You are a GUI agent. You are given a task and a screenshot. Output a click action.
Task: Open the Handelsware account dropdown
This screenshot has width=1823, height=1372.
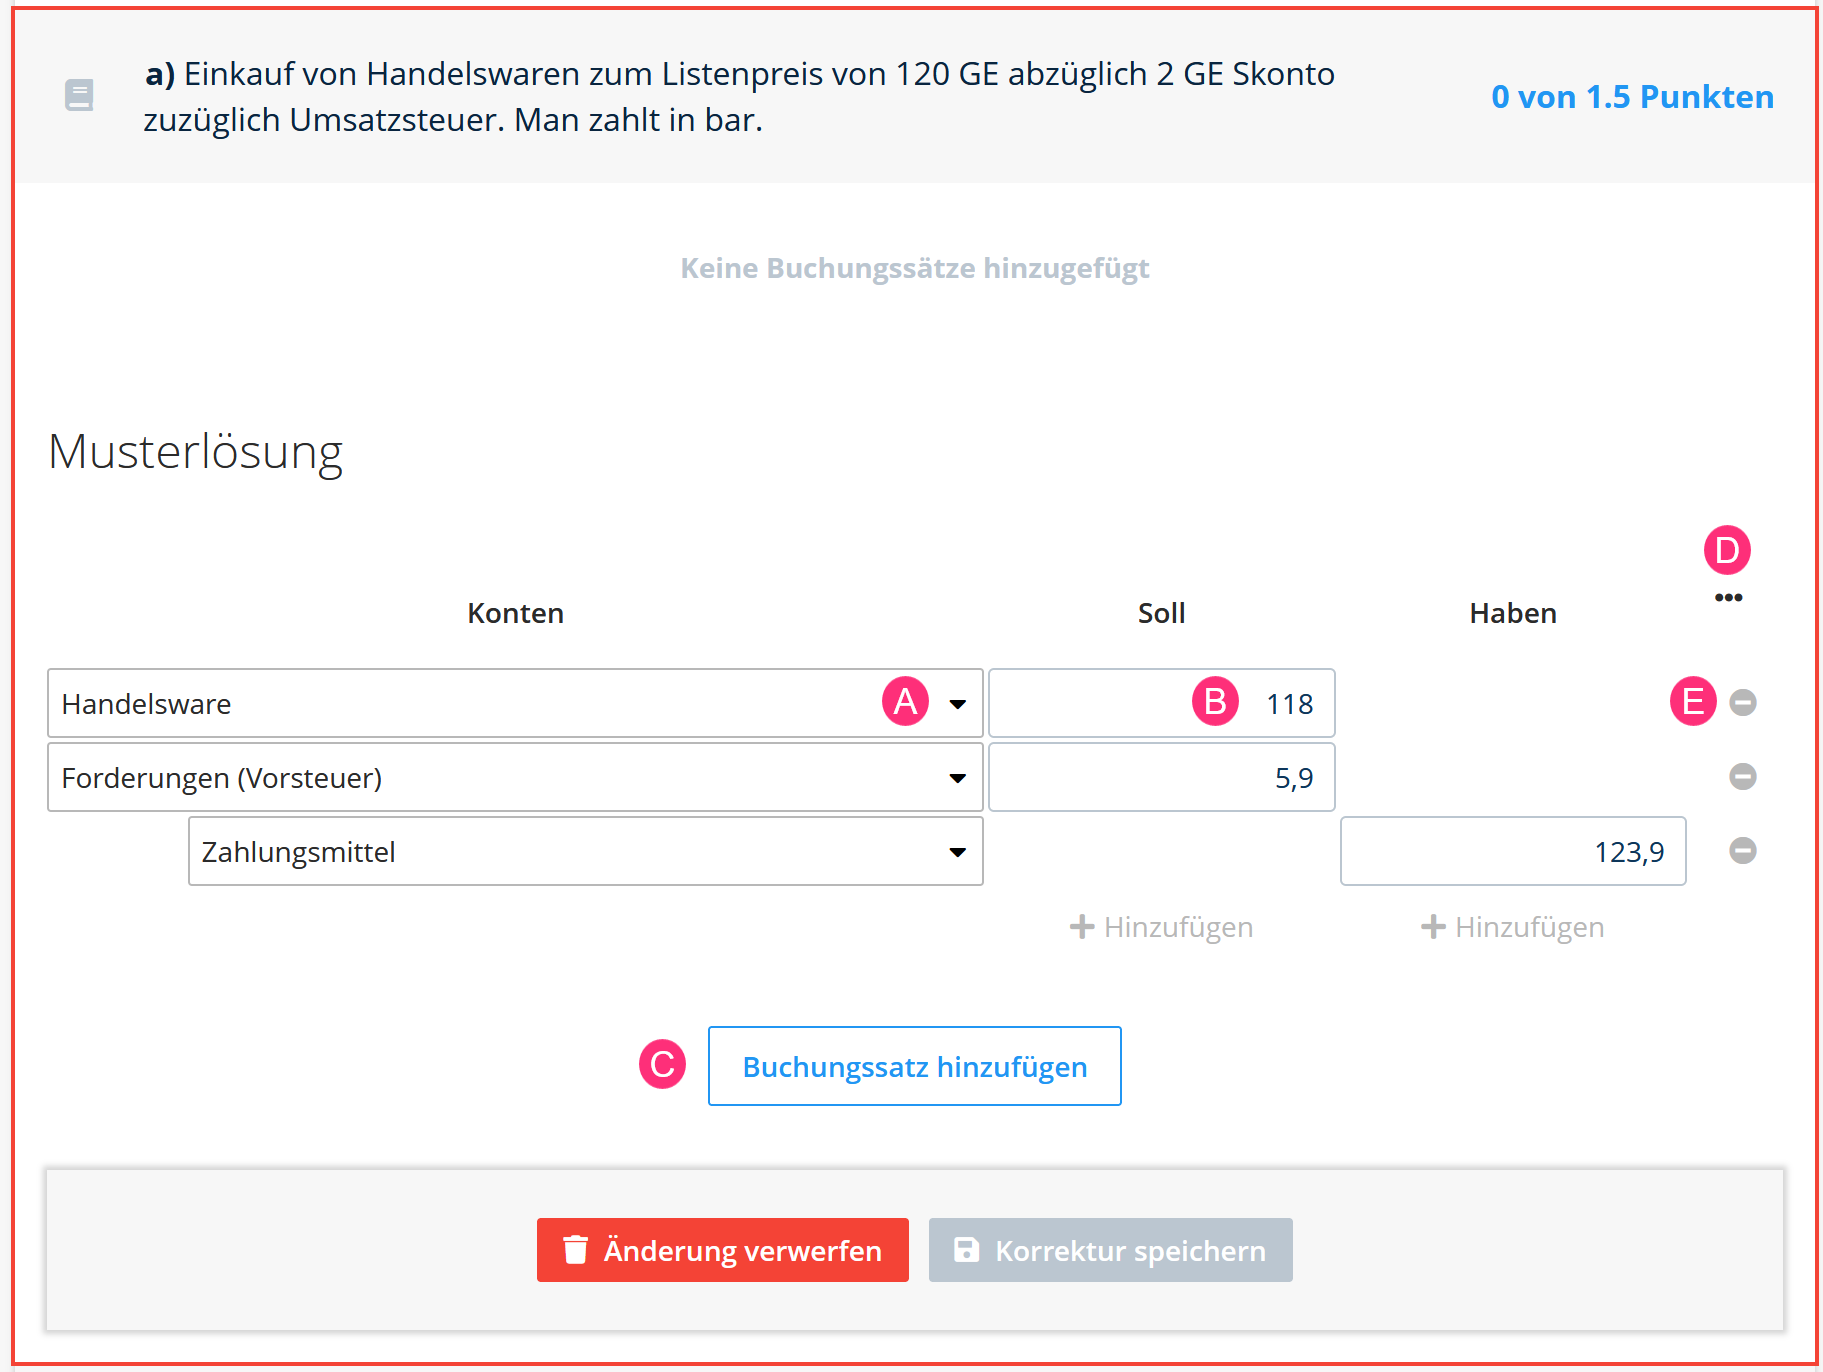tap(515, 703)
